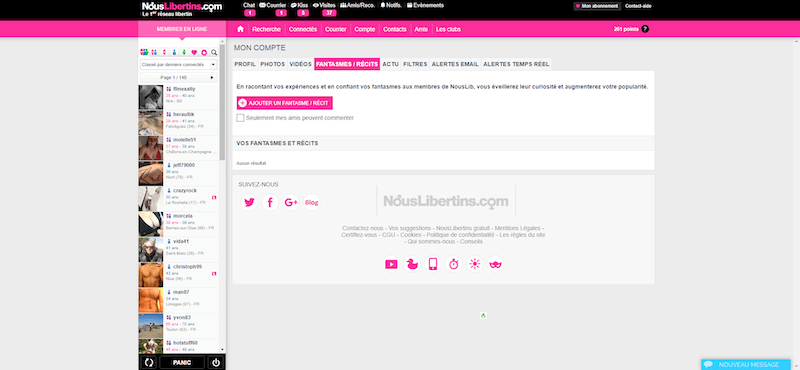Open Notifs. bell in top bar
The height and width of the screenshot is (370, 800).
[x=390, y=5]
